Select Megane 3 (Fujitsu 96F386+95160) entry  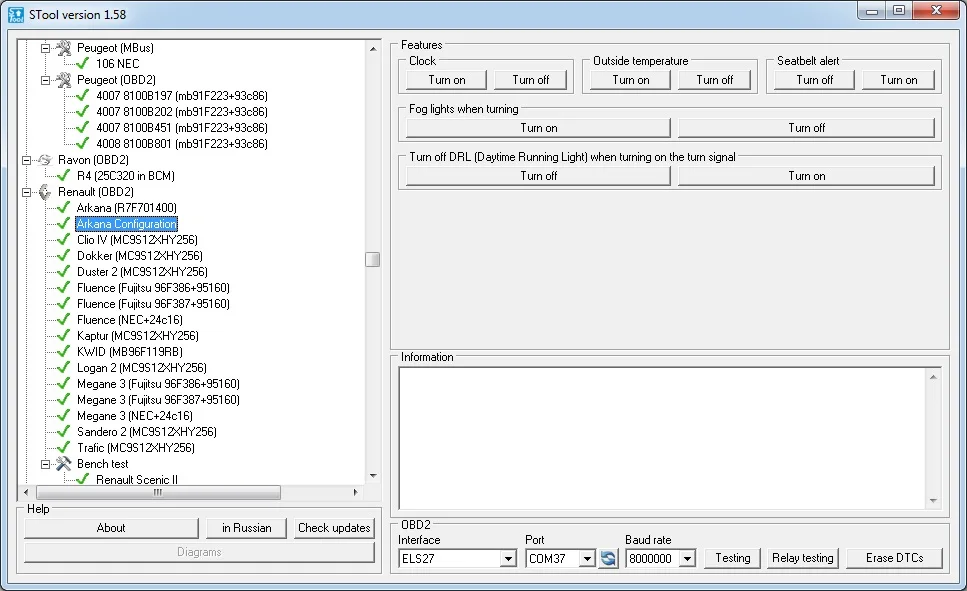[158, 384]
